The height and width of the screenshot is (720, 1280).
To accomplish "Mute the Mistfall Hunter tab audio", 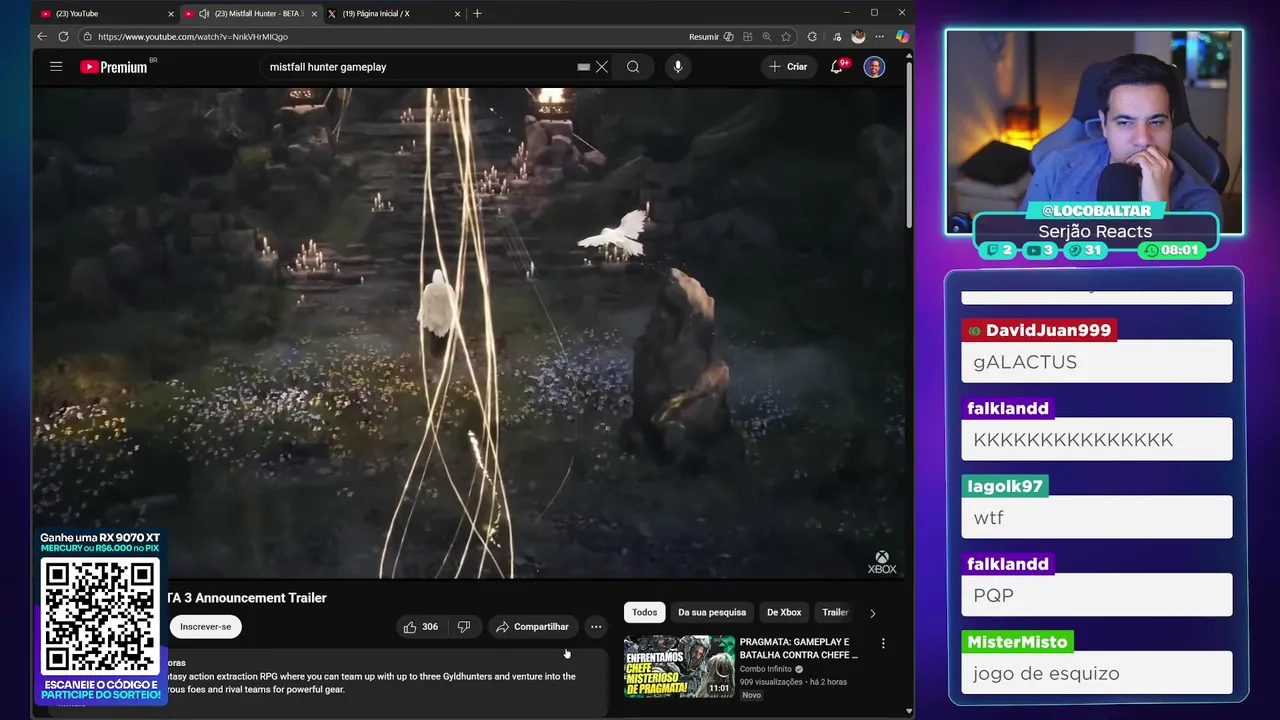I will (204, 14).
